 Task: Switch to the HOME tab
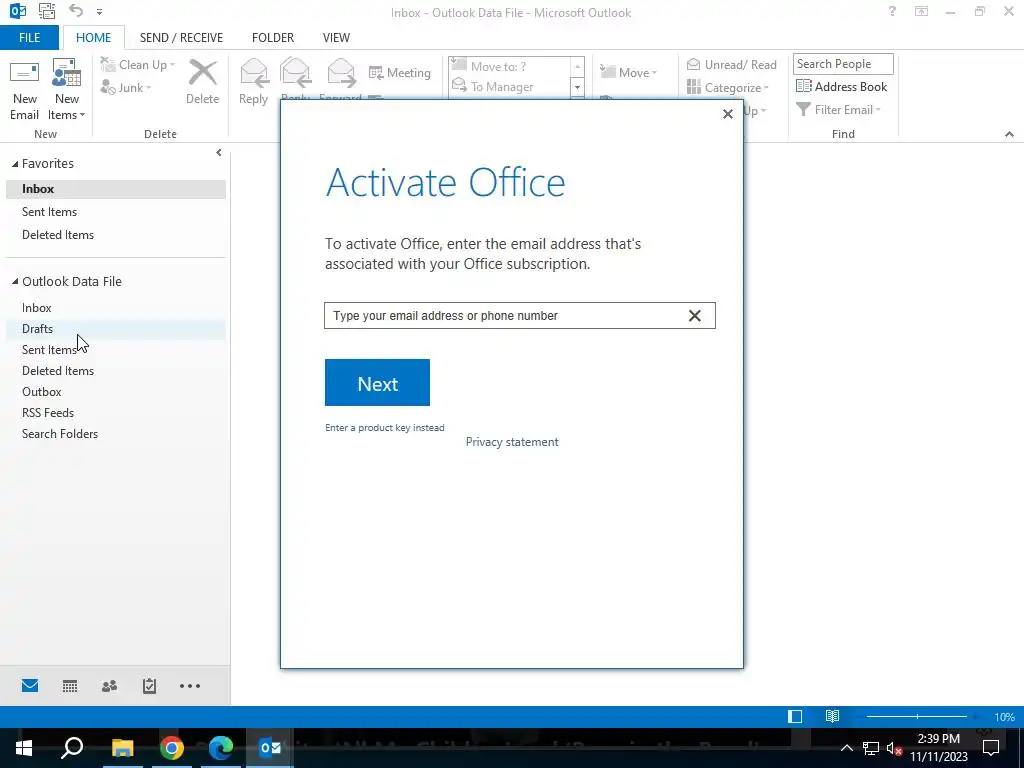[93, 37]
